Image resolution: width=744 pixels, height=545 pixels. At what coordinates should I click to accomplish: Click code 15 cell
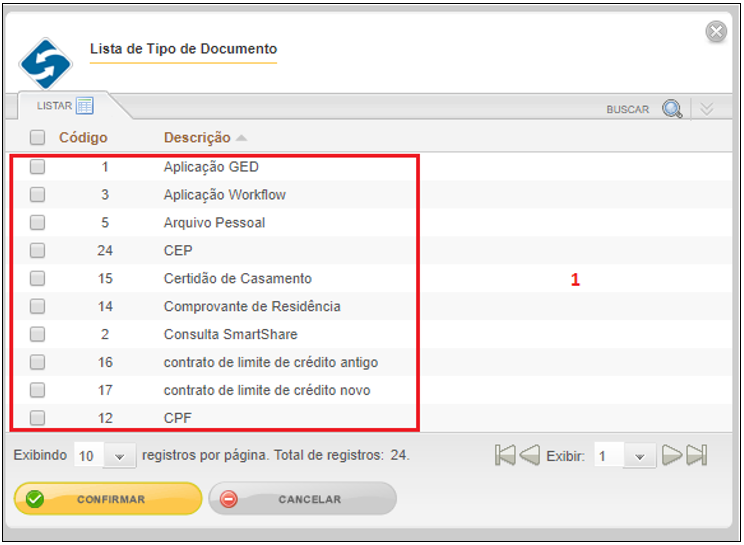tap(105, 278)
